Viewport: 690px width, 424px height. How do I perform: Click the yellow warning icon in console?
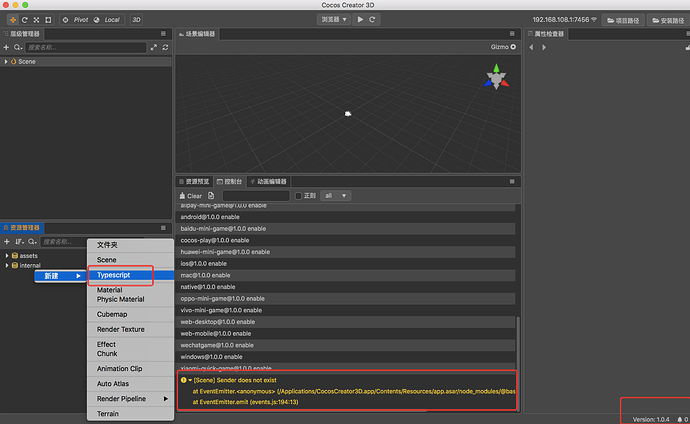[184, 380]
